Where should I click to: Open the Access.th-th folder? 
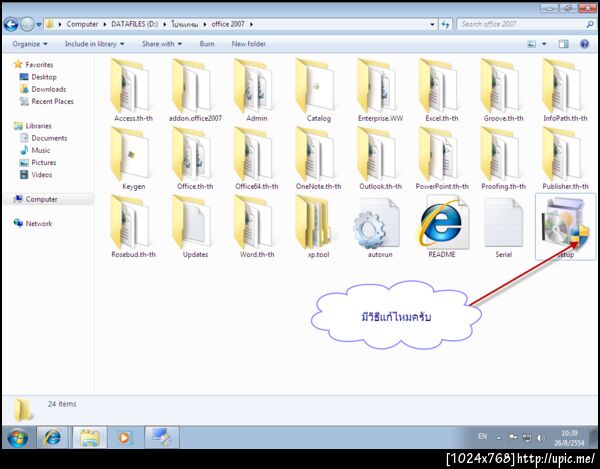point(133,91)
